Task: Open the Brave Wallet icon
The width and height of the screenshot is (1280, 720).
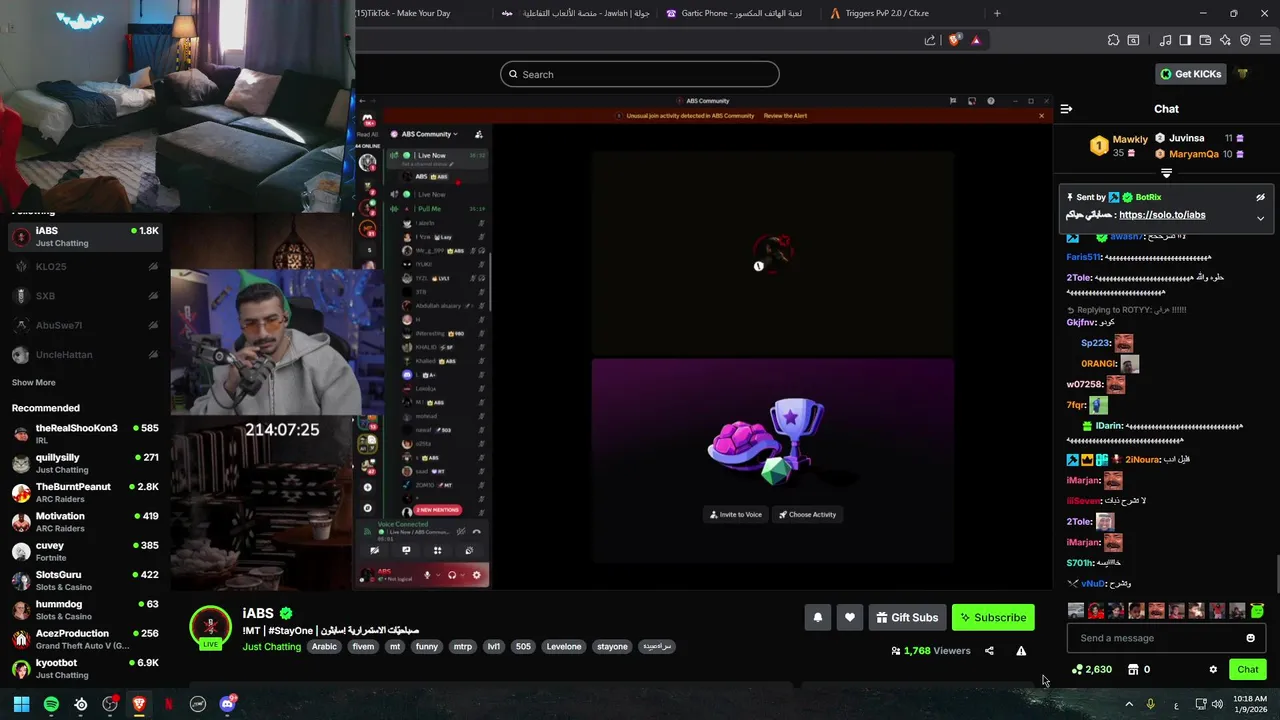Action: tap(1205, 40)
